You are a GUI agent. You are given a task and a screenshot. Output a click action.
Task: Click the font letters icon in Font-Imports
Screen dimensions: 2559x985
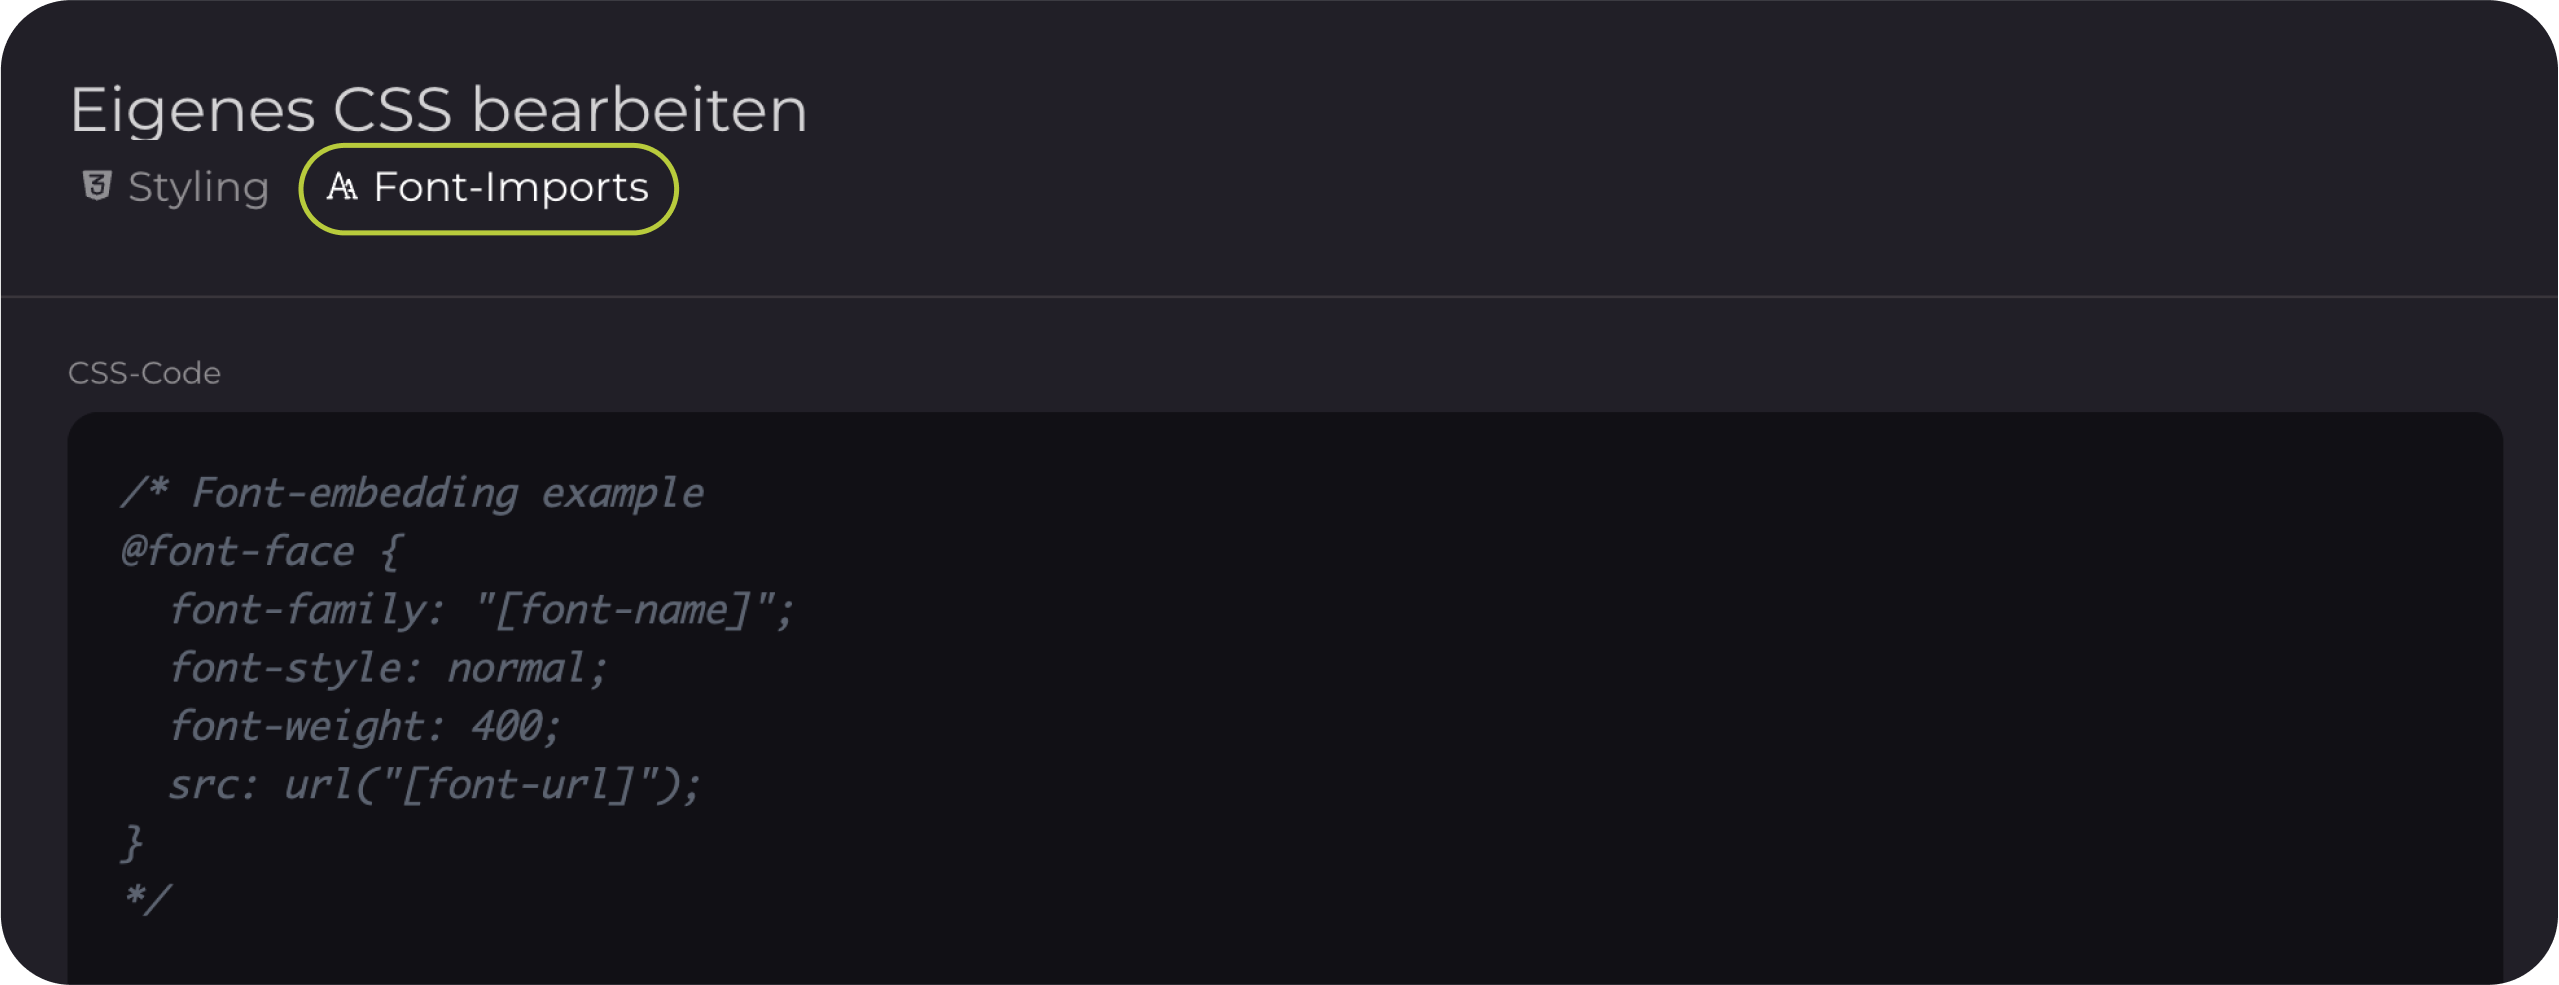pos(342,187)
